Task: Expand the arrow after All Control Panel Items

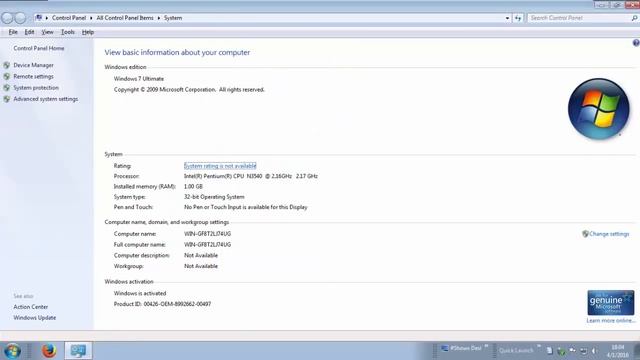Action: click(x=159, y=18)
